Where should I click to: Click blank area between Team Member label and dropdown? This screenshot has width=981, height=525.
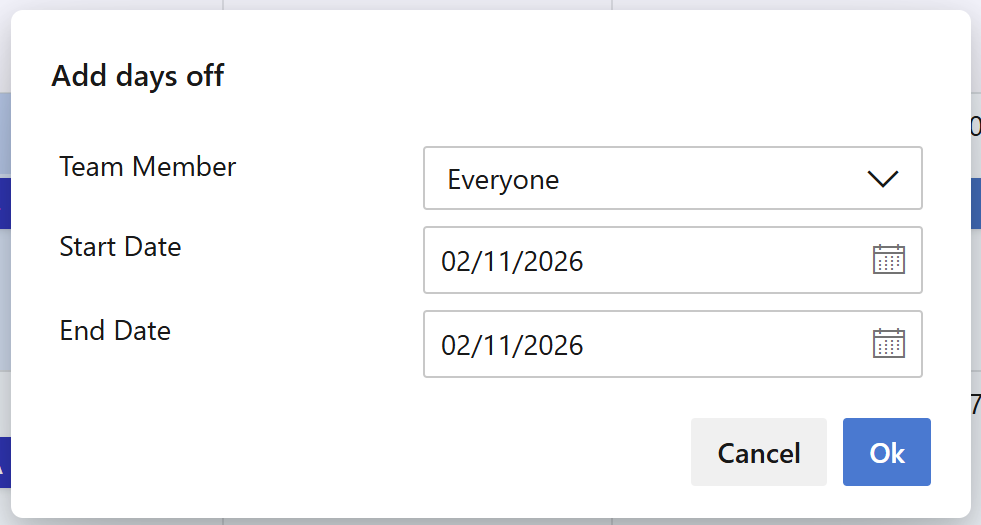click(330, 170)
